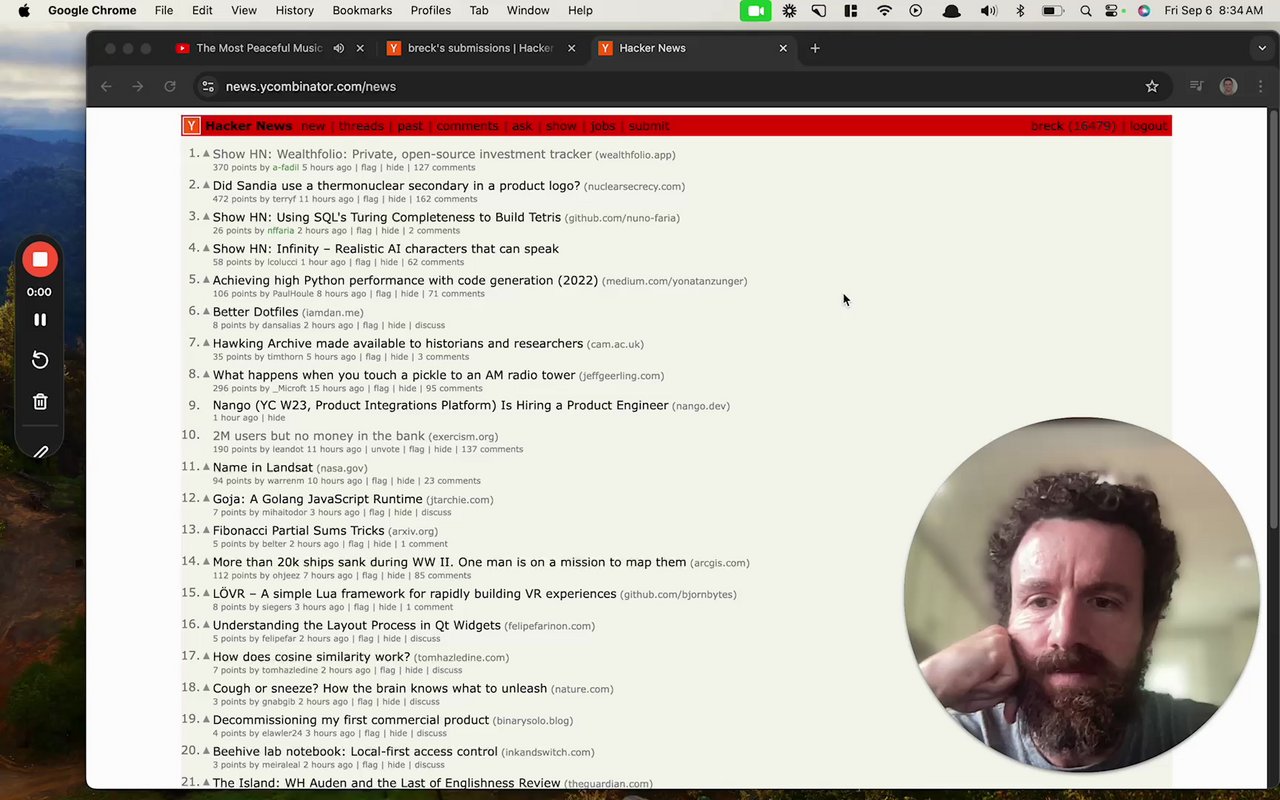
Task: Open the Goja Golang JavaScript Runtime story
Action: pyautogui.click(x=317, y=499)
